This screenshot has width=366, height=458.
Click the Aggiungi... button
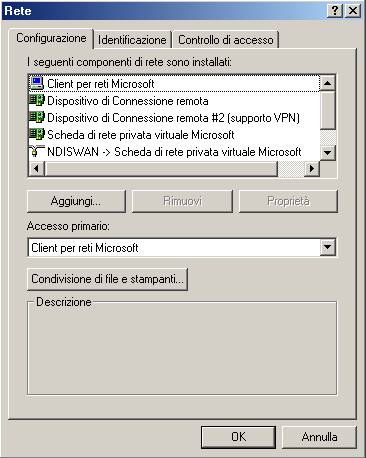click(76, 201)
